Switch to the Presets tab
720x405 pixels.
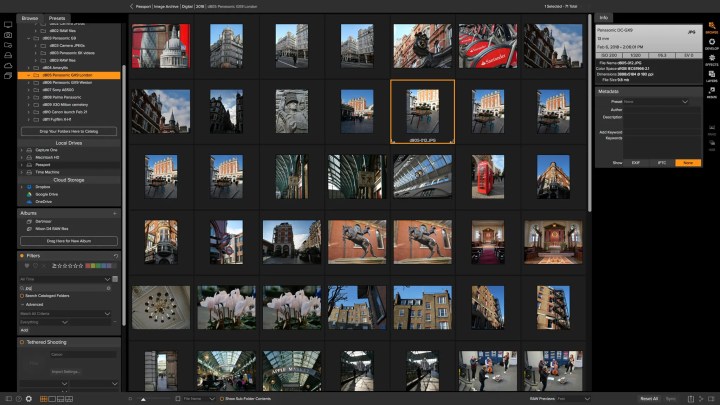coord(57,18)
